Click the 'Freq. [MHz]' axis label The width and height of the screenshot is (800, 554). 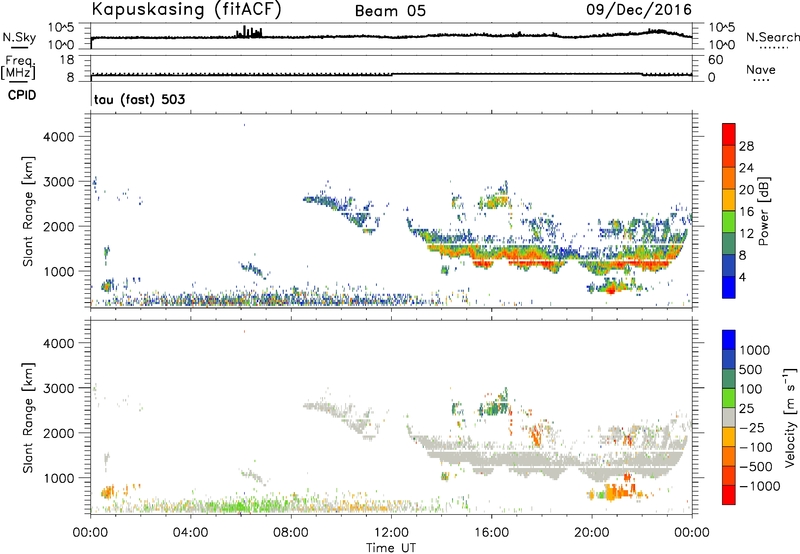tap(18, 68)
